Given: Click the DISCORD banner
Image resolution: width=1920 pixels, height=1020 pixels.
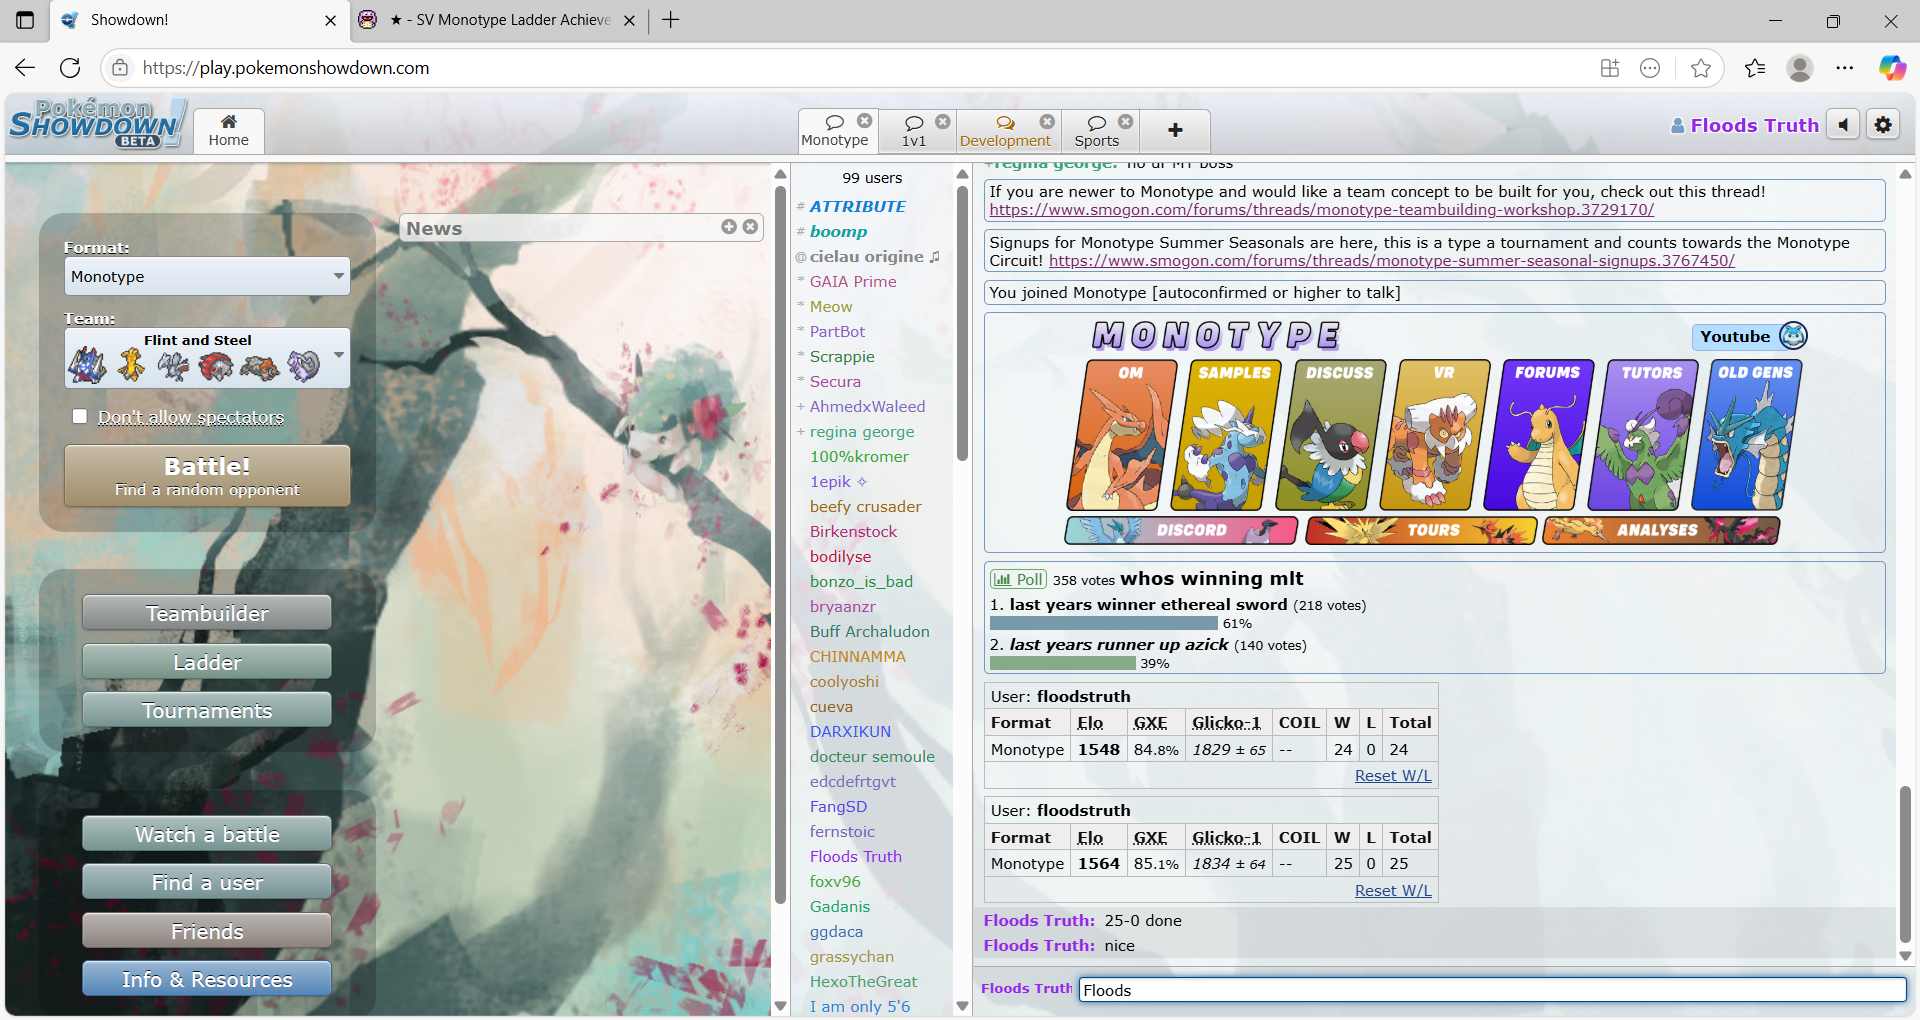Looking at the screenshot, I should [x=1181, y=530].
